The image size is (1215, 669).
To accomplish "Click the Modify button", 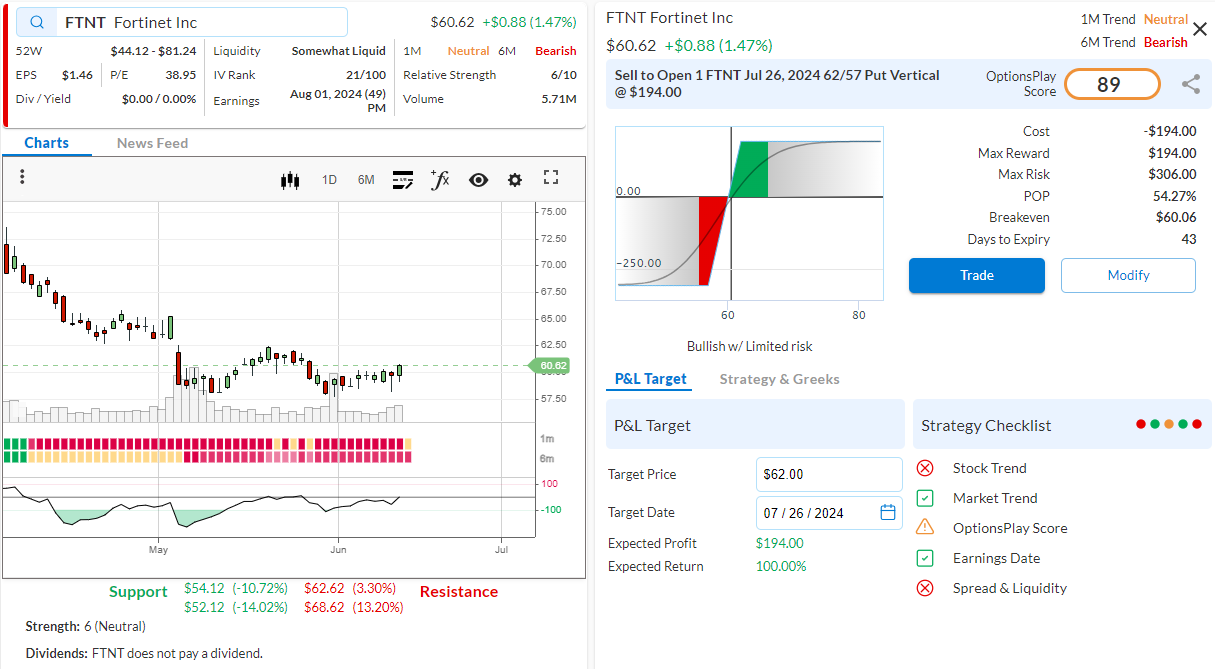I will click(1128, 275).
